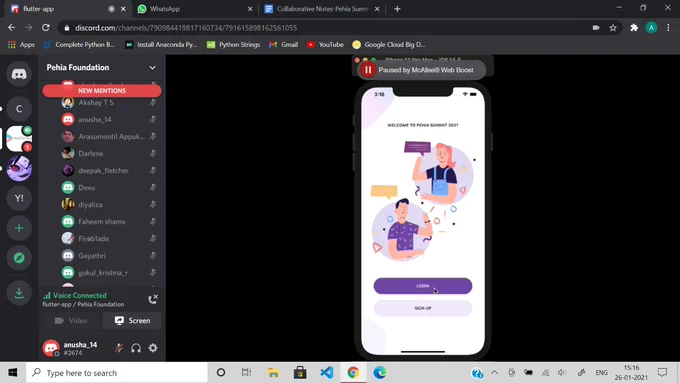The width and height of the screenshot is (680, 383).
Task: Click taskbar search box
Action: 117,373
